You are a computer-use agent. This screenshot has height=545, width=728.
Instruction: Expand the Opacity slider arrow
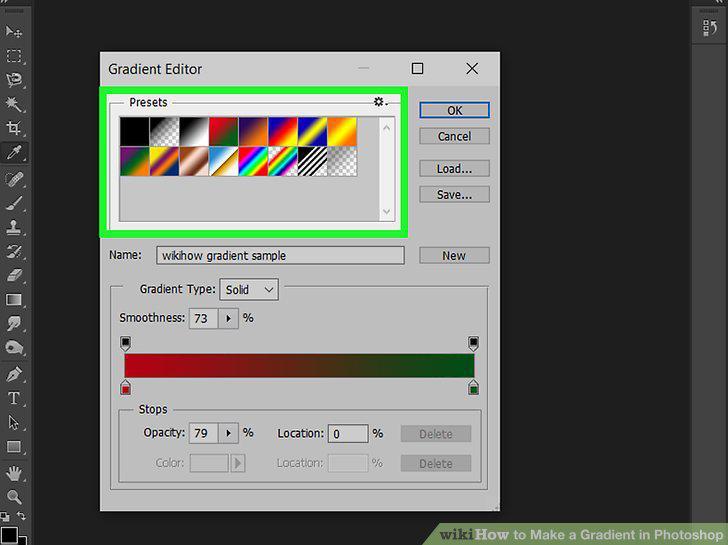(x=228, y=433)
